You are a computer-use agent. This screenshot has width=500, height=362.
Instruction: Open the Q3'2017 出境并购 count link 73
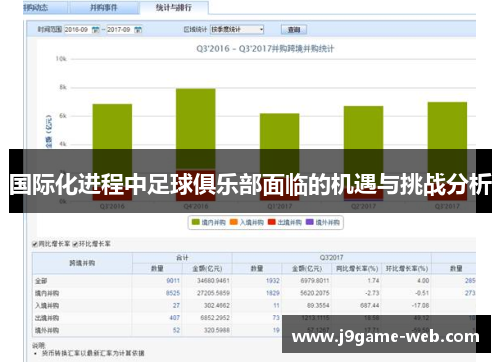(x=276, y=318)
